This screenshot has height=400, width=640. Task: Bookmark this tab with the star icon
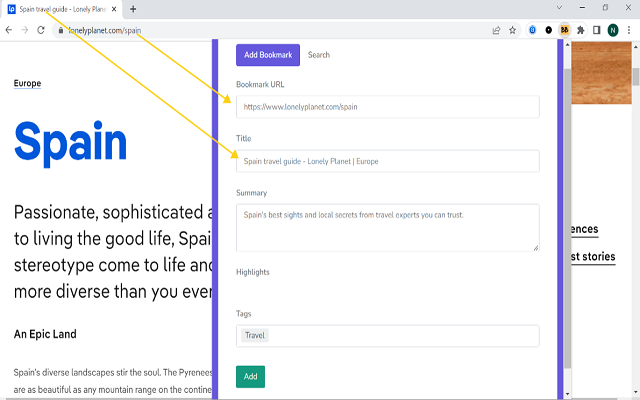(x=512, y=30)
